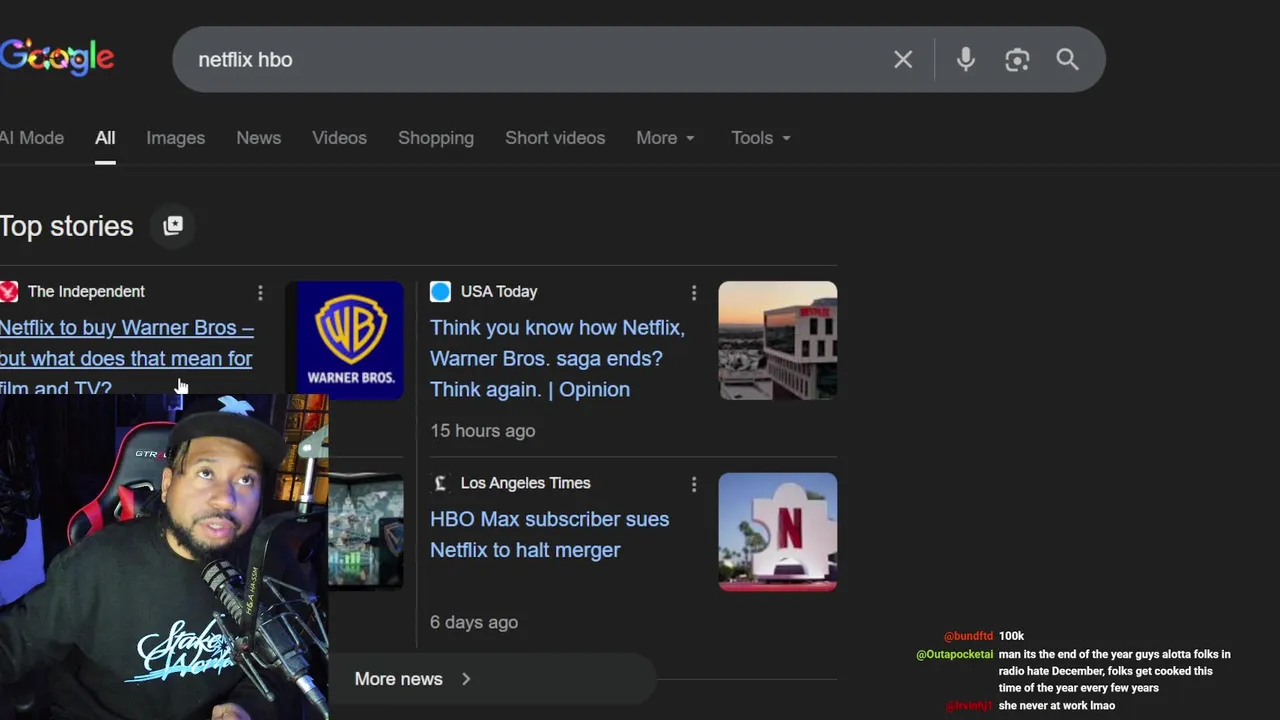This screenshot has width=1280, height=720.
Task: Select the All results tab
Action: (x=105, y=138)
